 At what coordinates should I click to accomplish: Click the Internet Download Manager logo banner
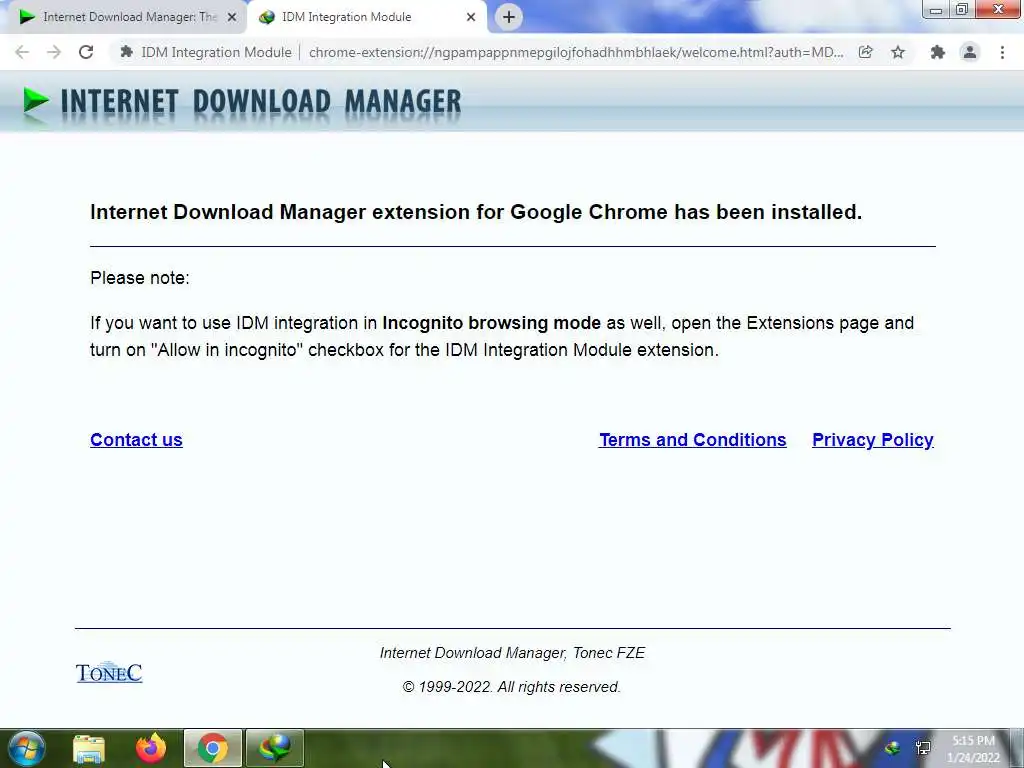coord(242,104)
